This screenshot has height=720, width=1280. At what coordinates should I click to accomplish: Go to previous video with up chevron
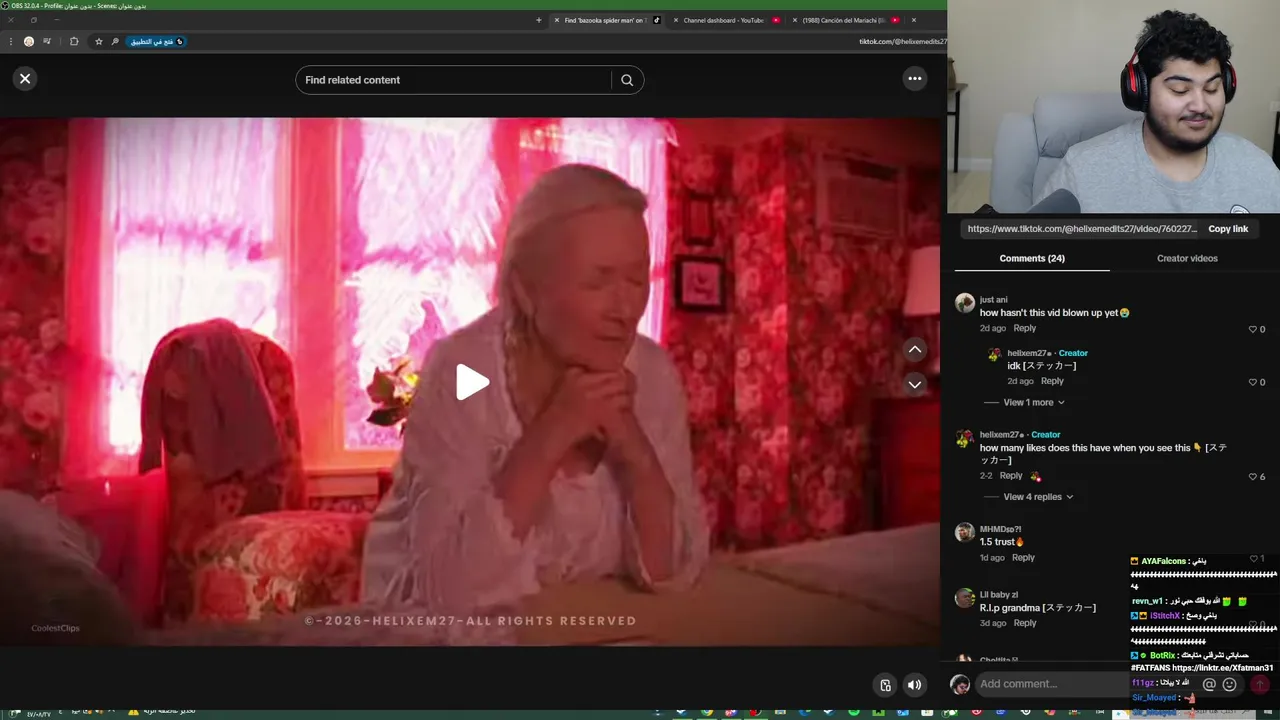(914, 349)
